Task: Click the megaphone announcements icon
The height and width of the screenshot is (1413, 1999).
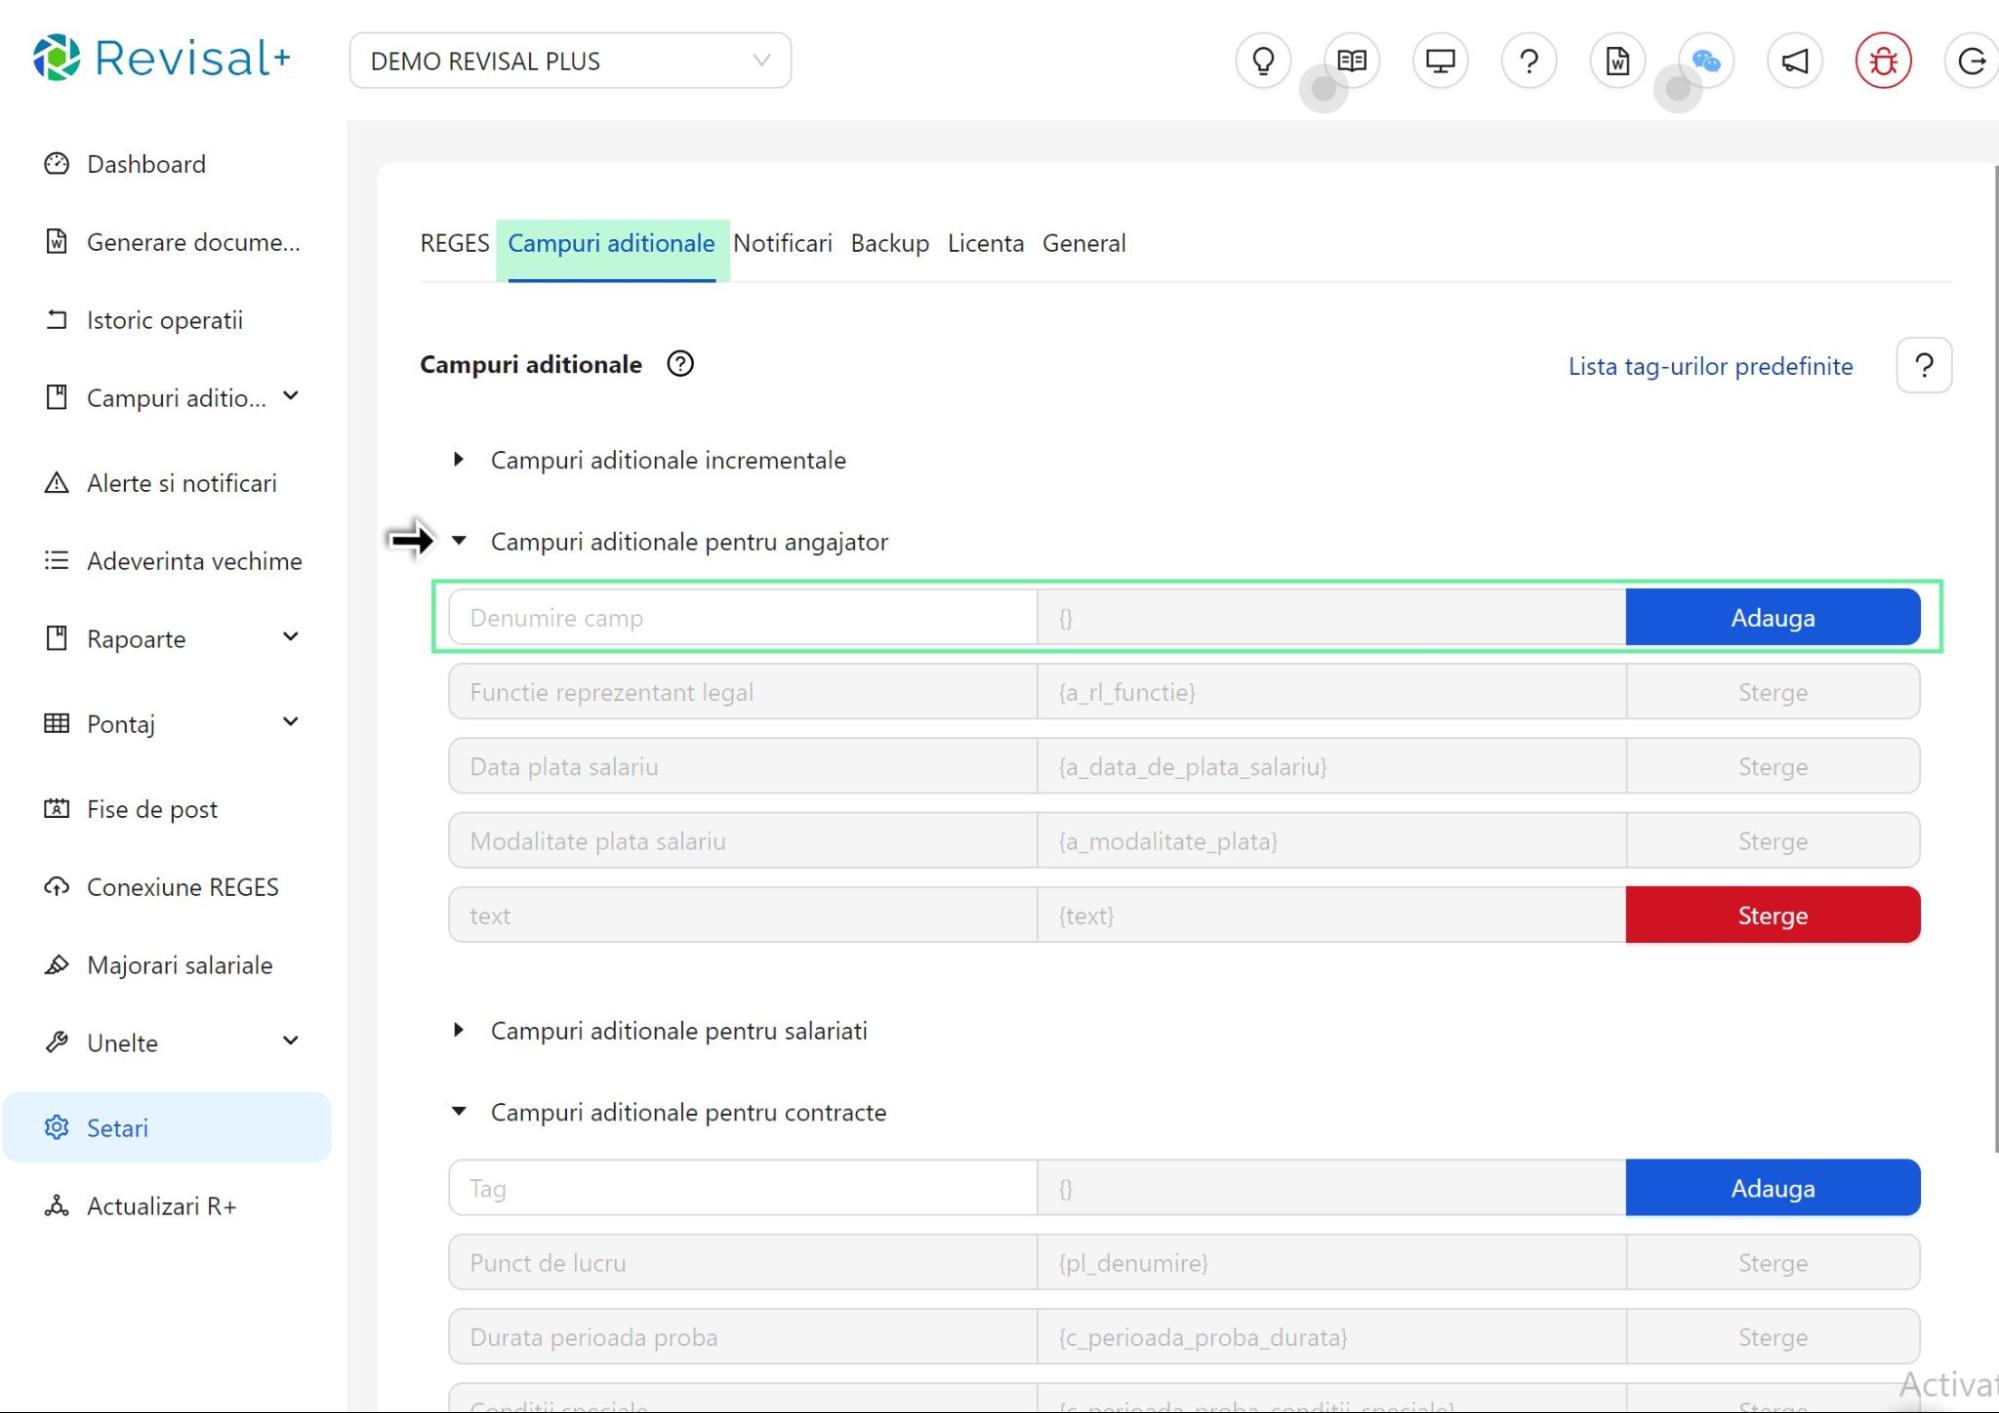Action: click(x=1795, y=61)
